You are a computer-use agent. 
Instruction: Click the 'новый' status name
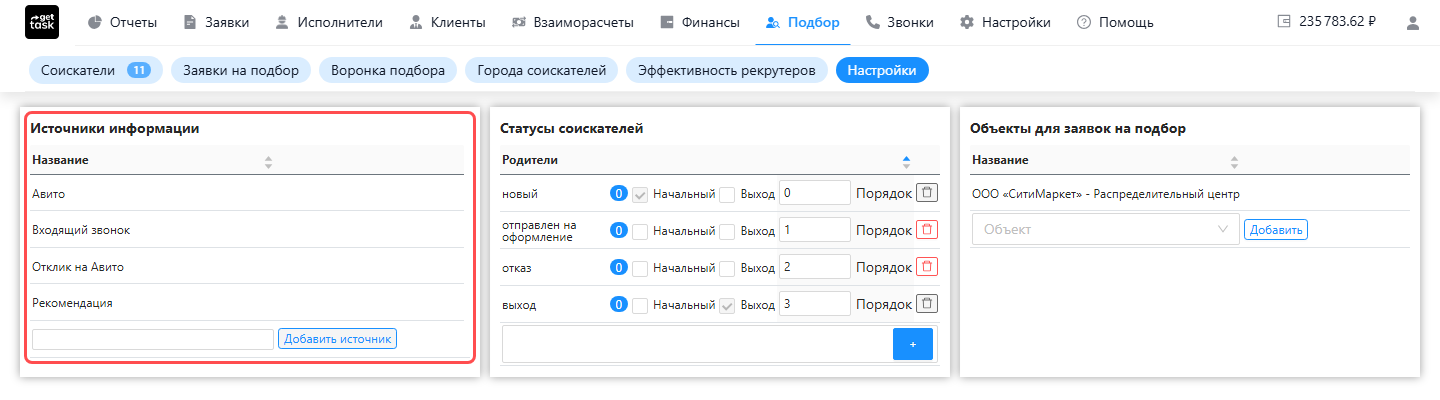click(520, 194)
